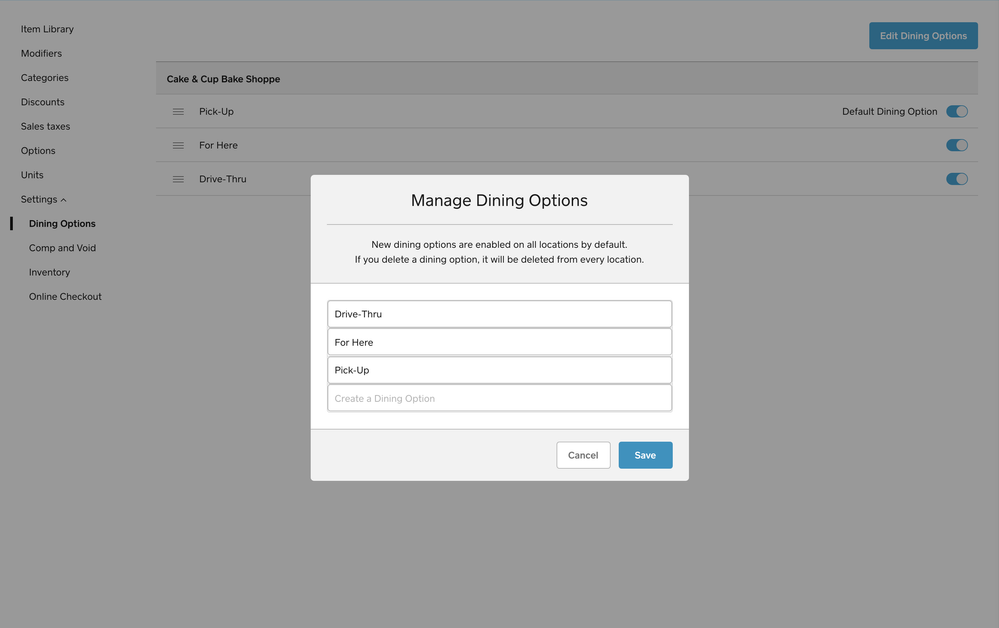Viewport: 999px width, 628px height.
Task: Grab the reorder handle beside Drive-Thru
Action: [178, 179]
